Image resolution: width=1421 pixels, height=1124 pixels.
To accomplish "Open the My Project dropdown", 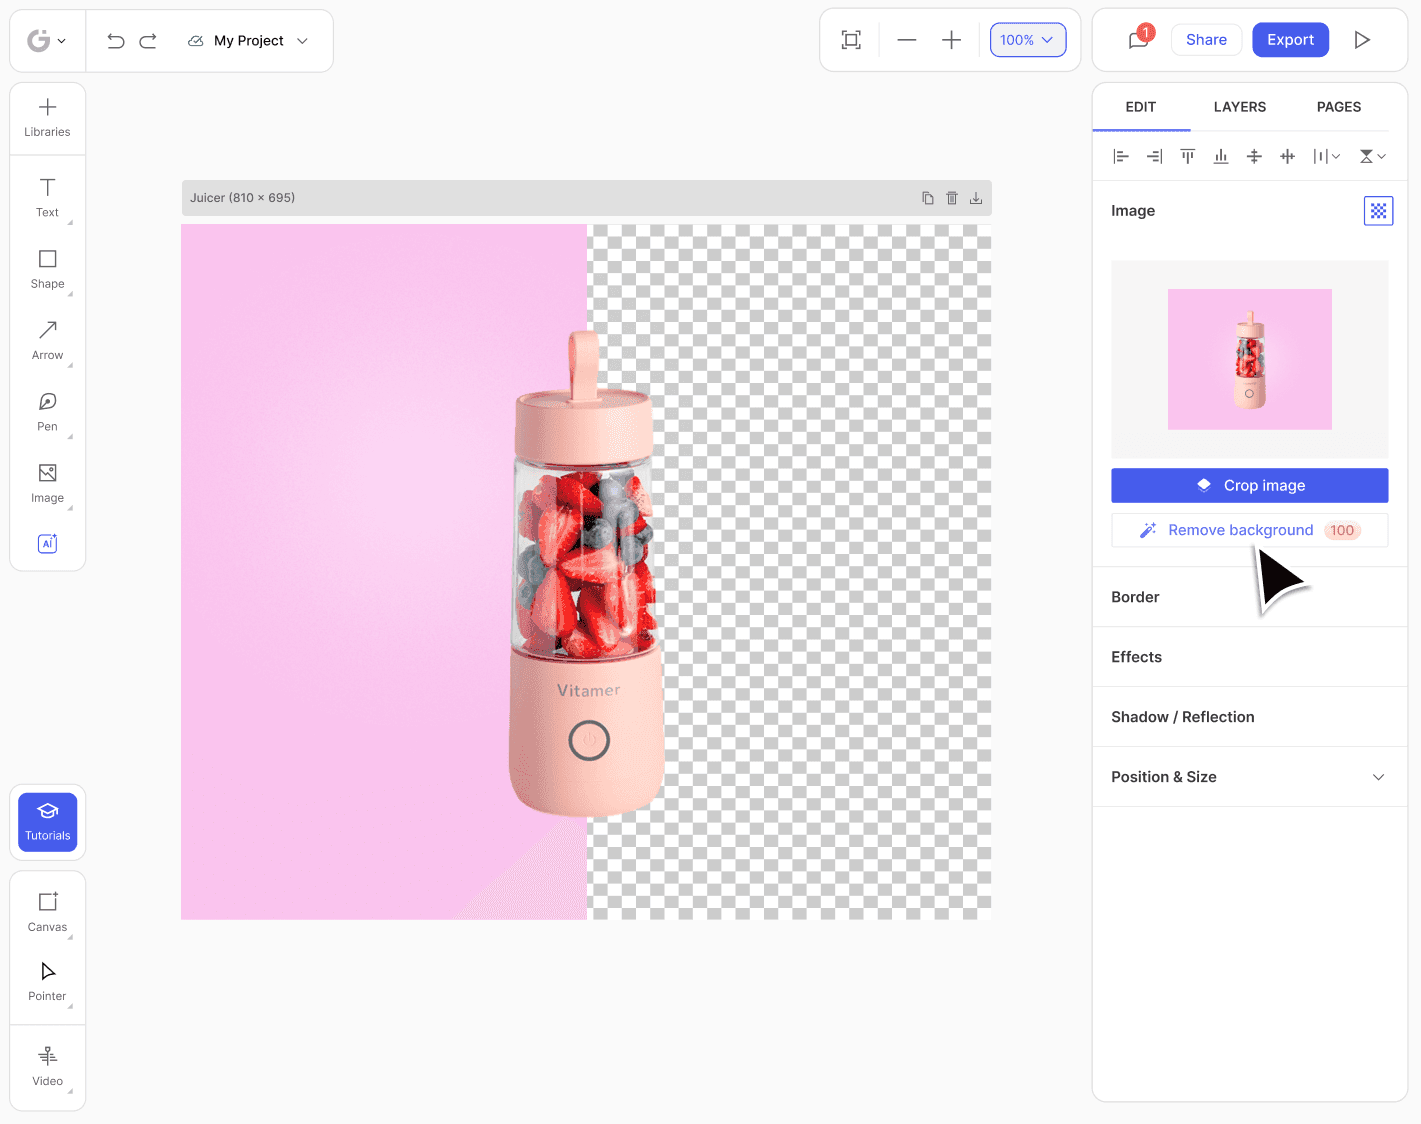I will click(x=248, y=41).
